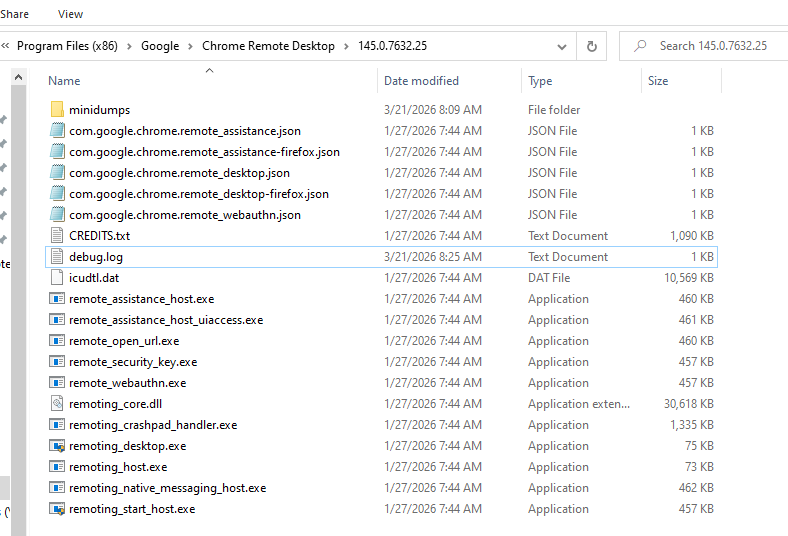Click the remoting_crashpad_handler.exe icon
The width and height of the screenshot is (788, 536).
(x=57, y=425)
